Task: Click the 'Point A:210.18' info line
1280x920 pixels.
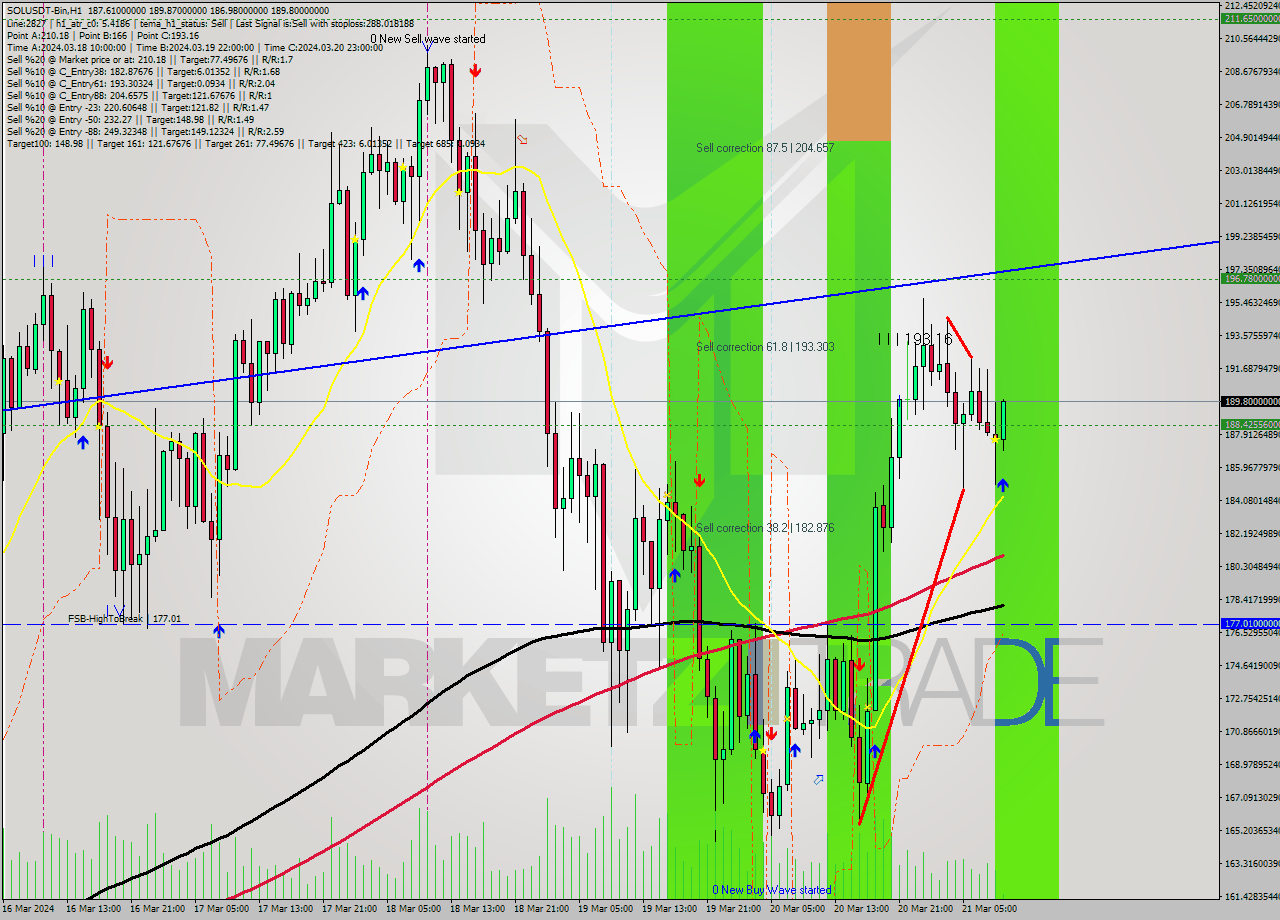Action: tap(38, 36)
